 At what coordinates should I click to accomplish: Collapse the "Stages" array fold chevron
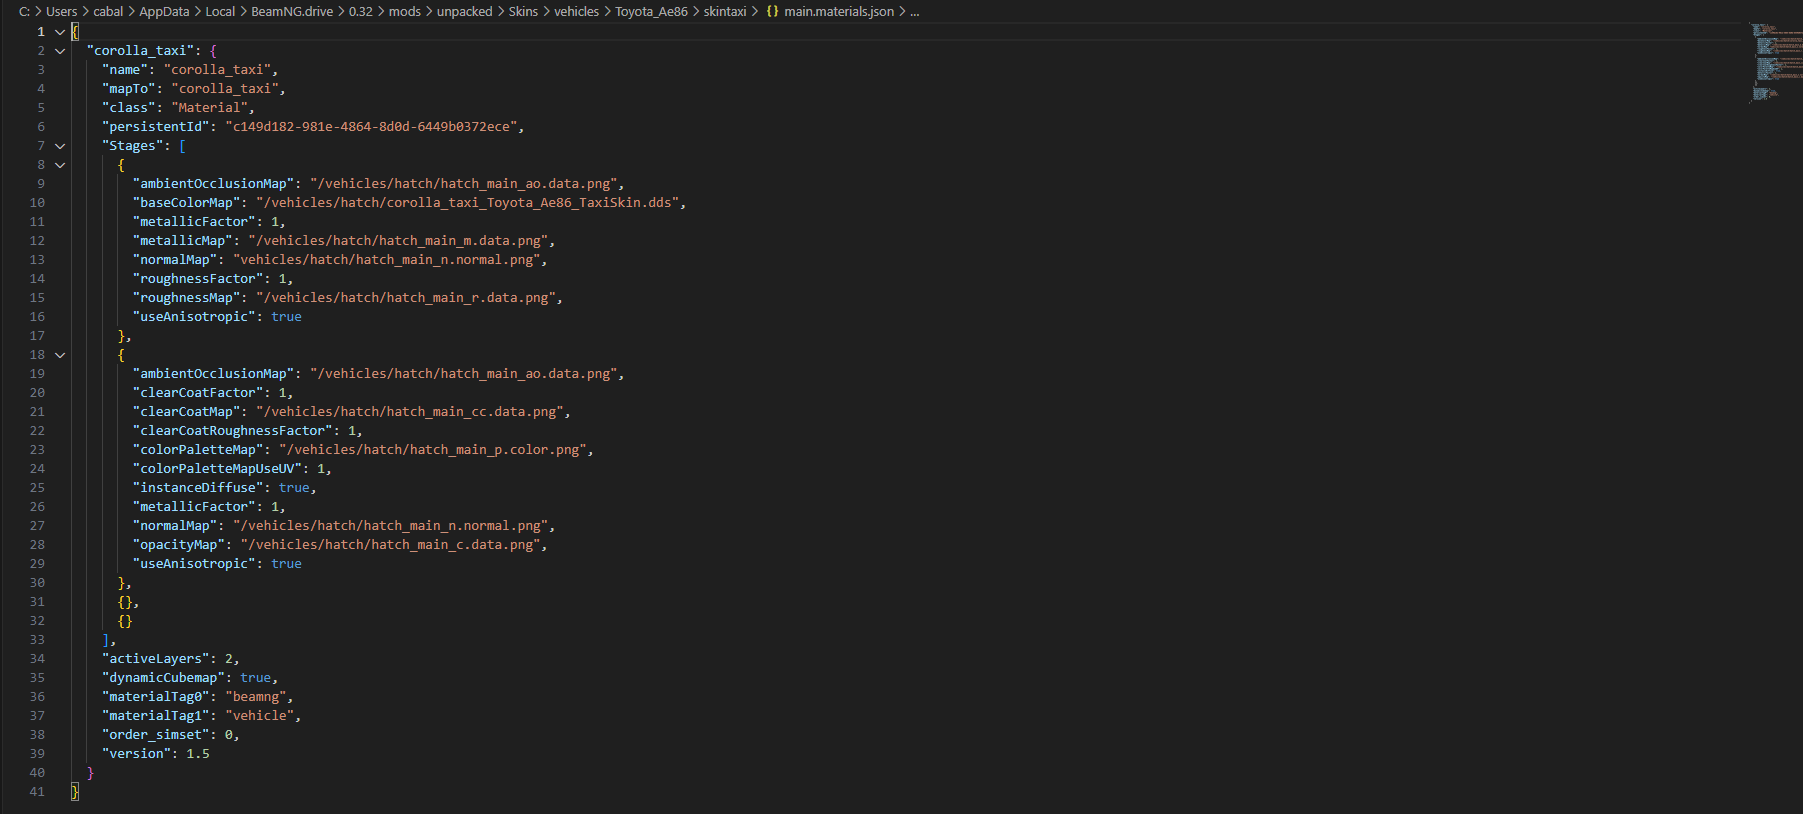(x=60, y=146)
